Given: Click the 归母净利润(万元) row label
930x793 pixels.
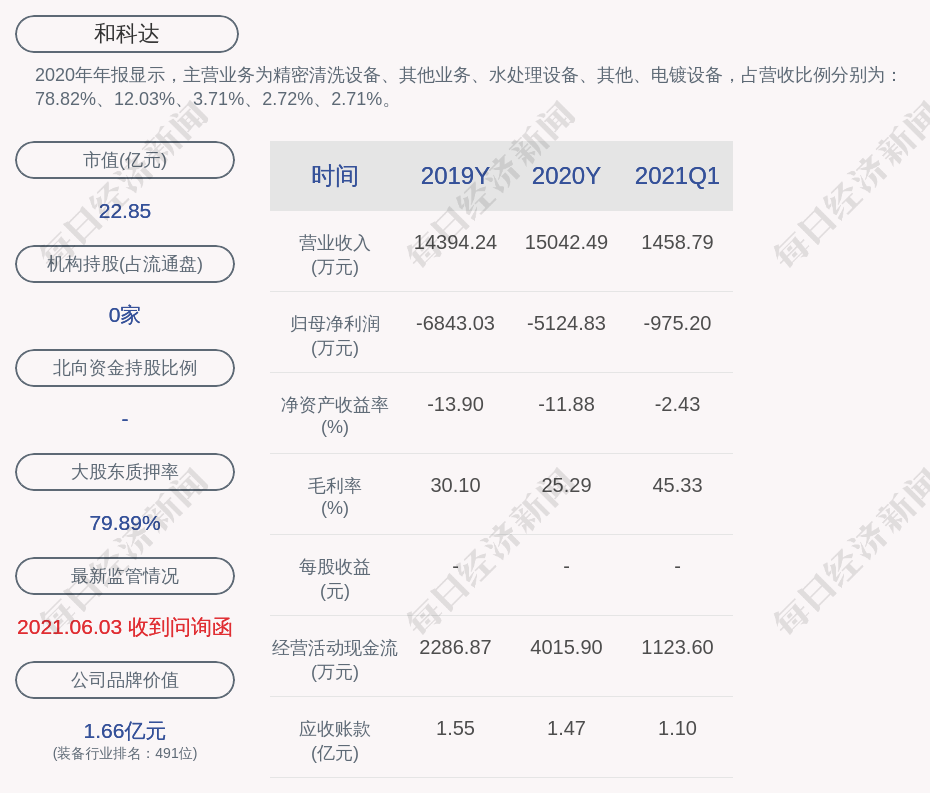Looking at the screenshot, I should [x=335, y=336].
